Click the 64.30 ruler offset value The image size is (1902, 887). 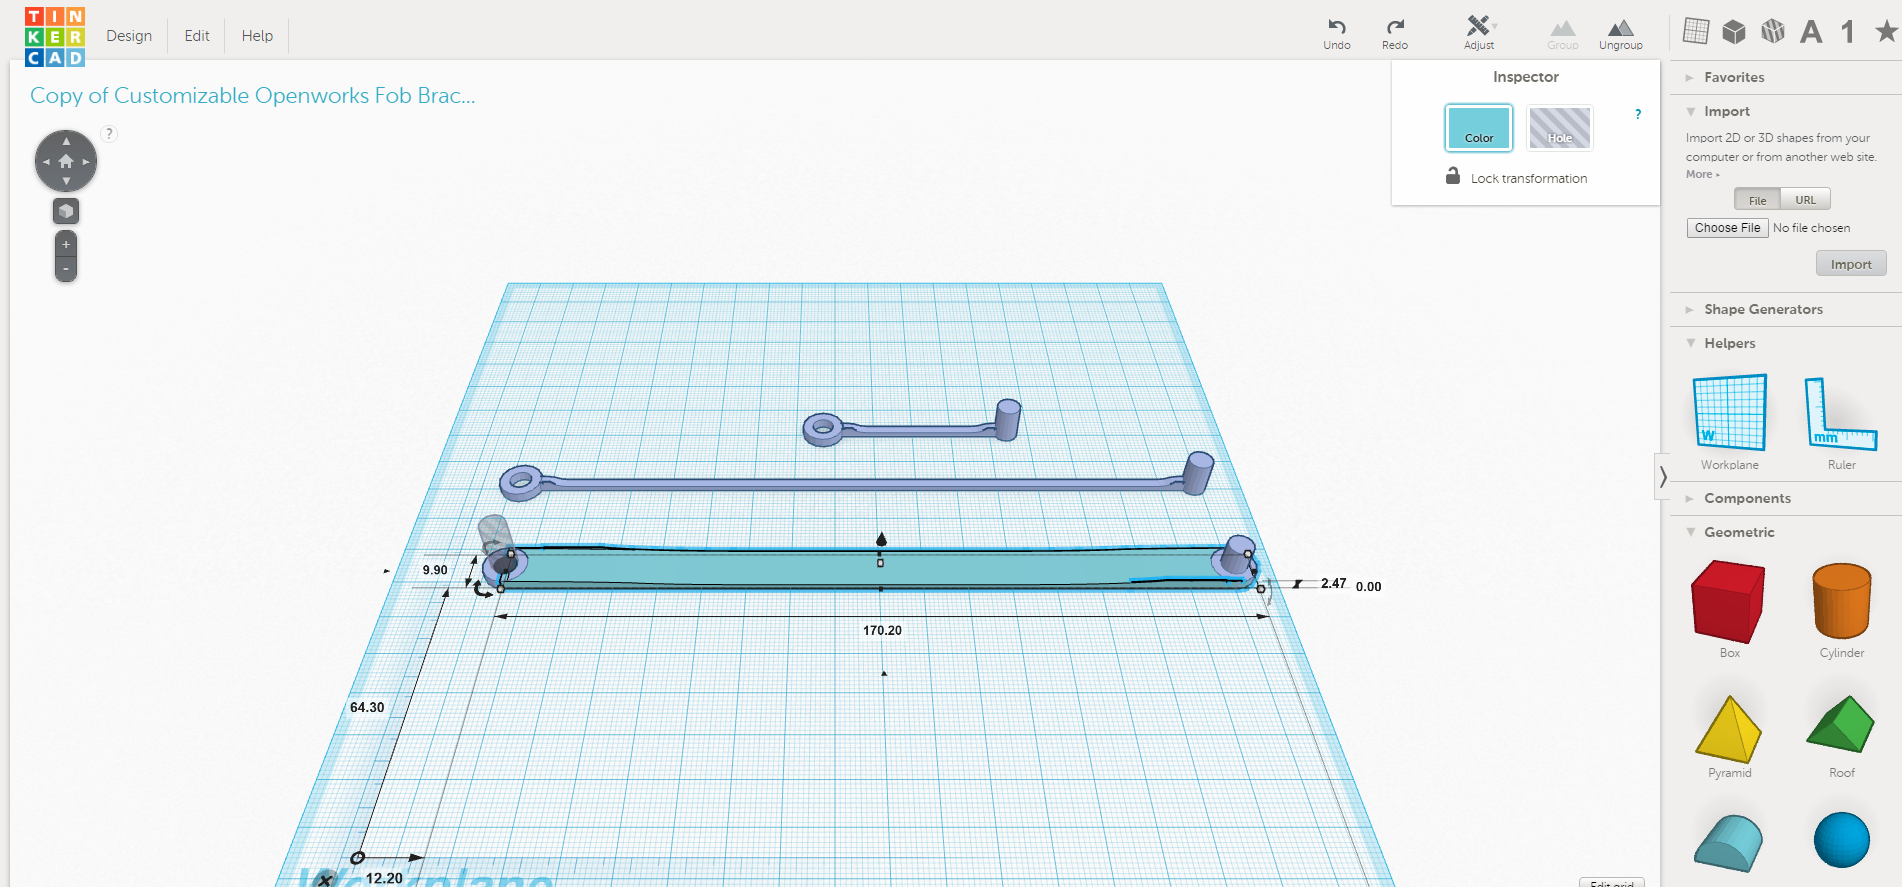pos(367,707)
